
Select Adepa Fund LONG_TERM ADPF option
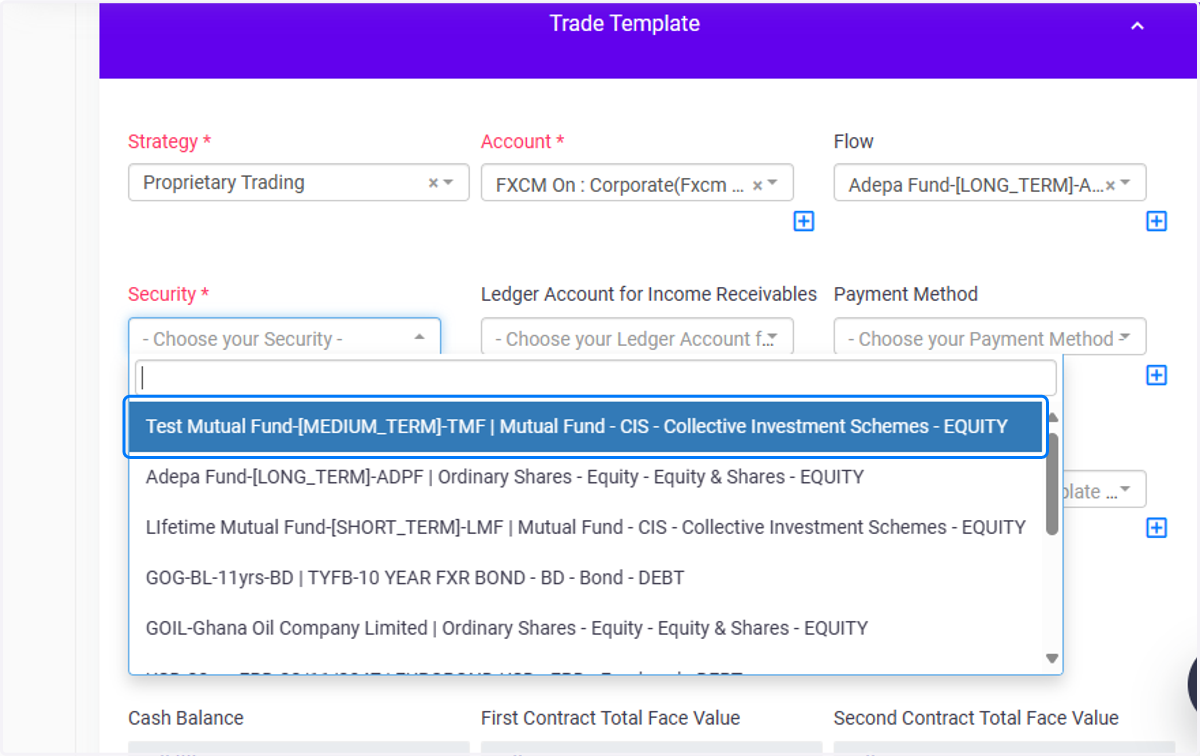coord(585,477)
